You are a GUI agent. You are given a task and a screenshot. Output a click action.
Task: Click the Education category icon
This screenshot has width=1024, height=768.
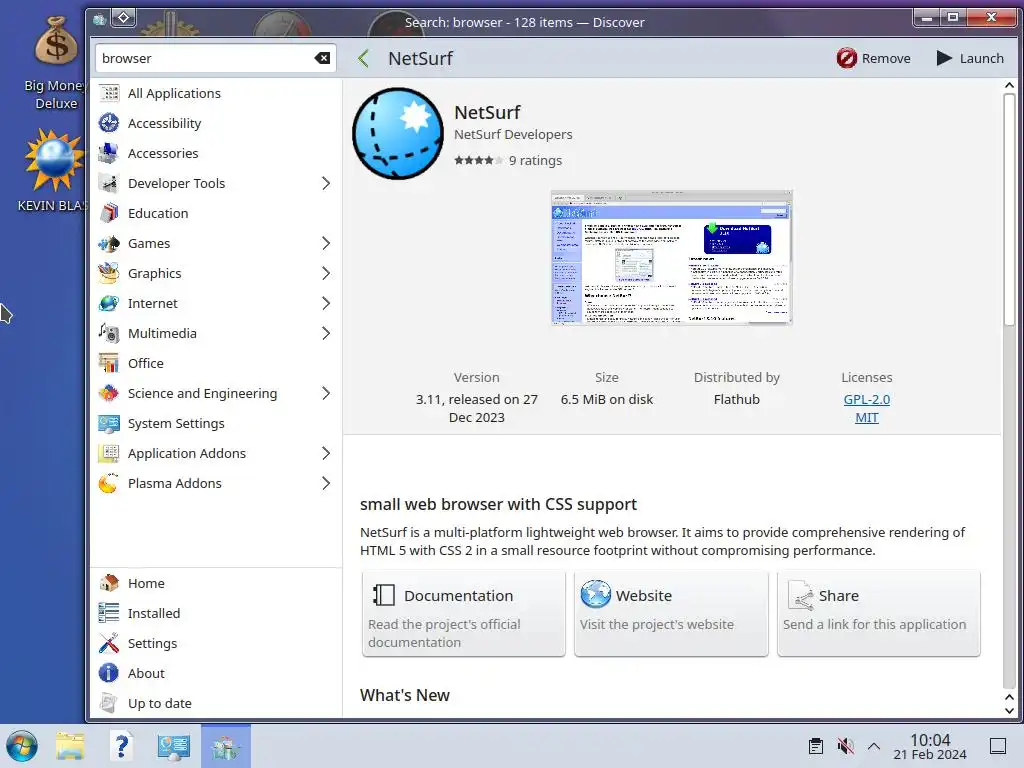point(109,214)
